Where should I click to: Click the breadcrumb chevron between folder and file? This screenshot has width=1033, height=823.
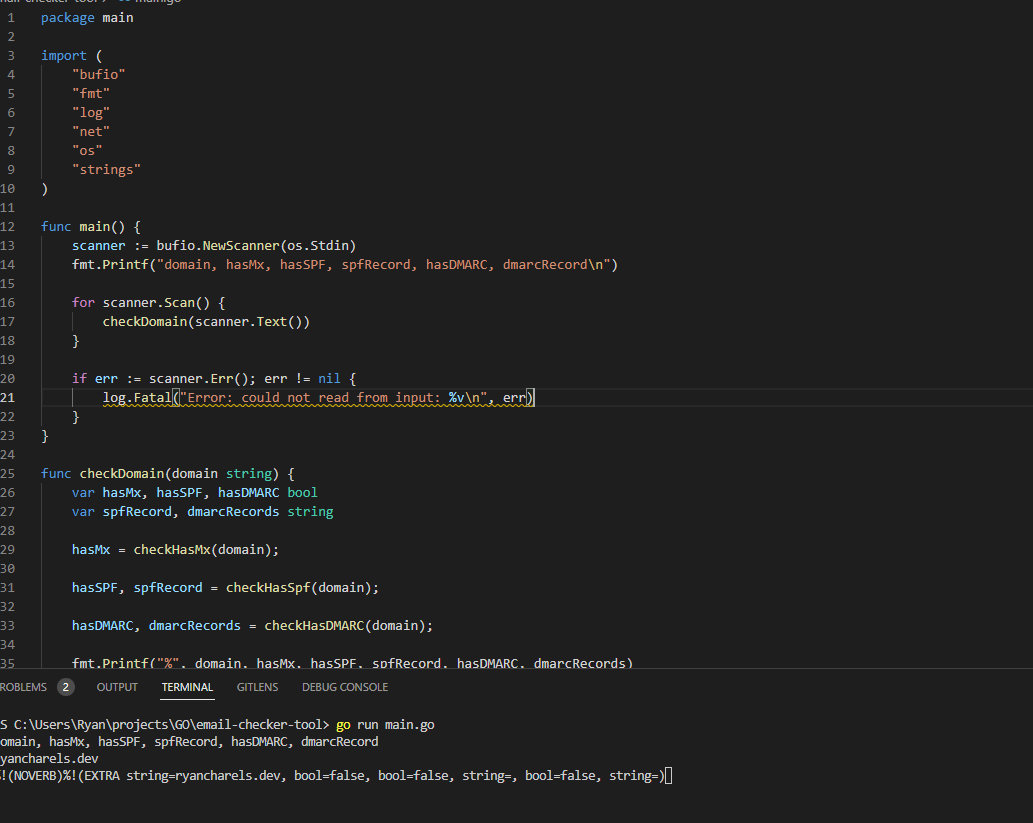tap(103, 3)
